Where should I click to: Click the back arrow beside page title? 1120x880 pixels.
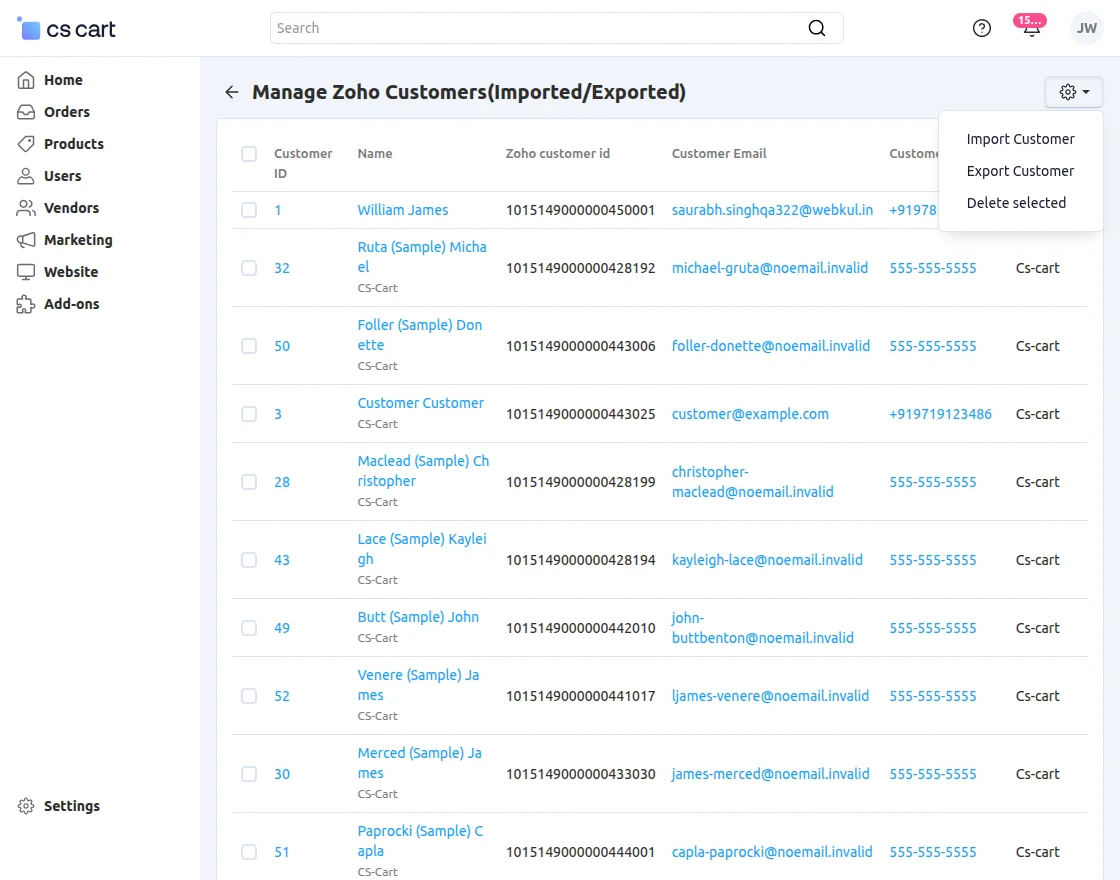(x=231, y=92)
